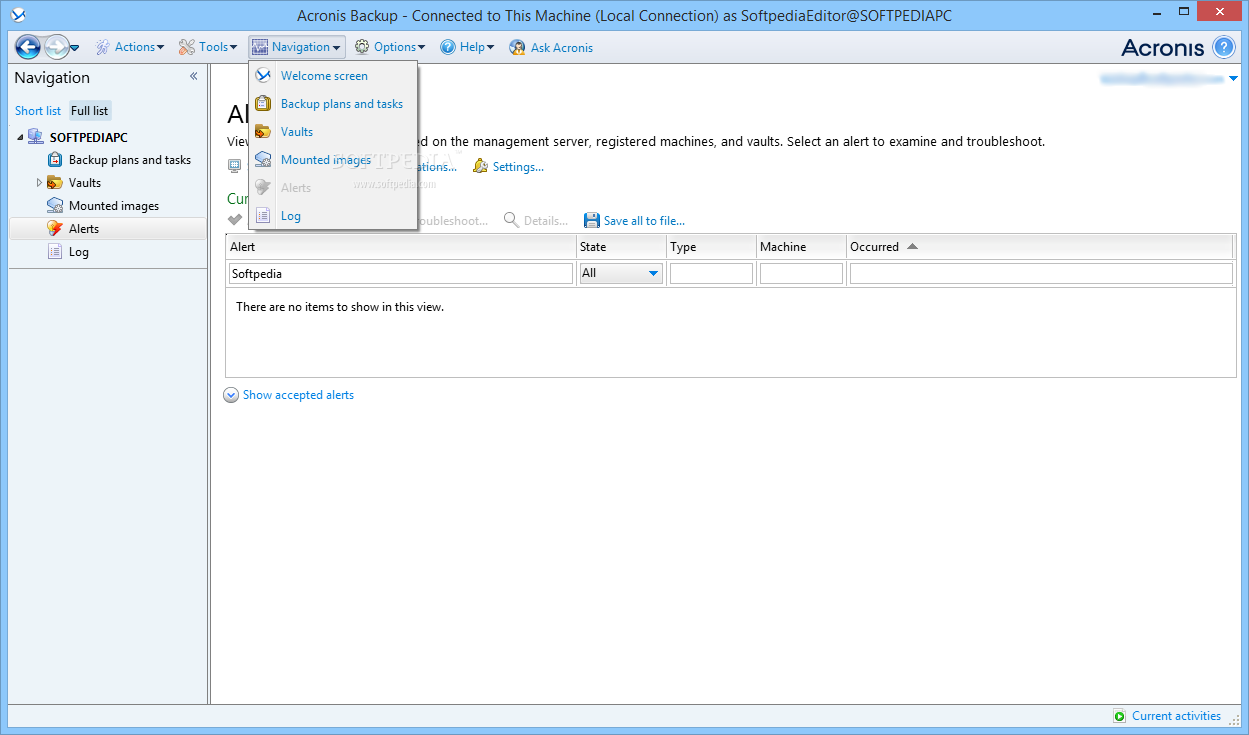Screen dimensions: 1249x735
Task: Click the Vaults folder icon in sidebar
Action: (x=55, y=183)
